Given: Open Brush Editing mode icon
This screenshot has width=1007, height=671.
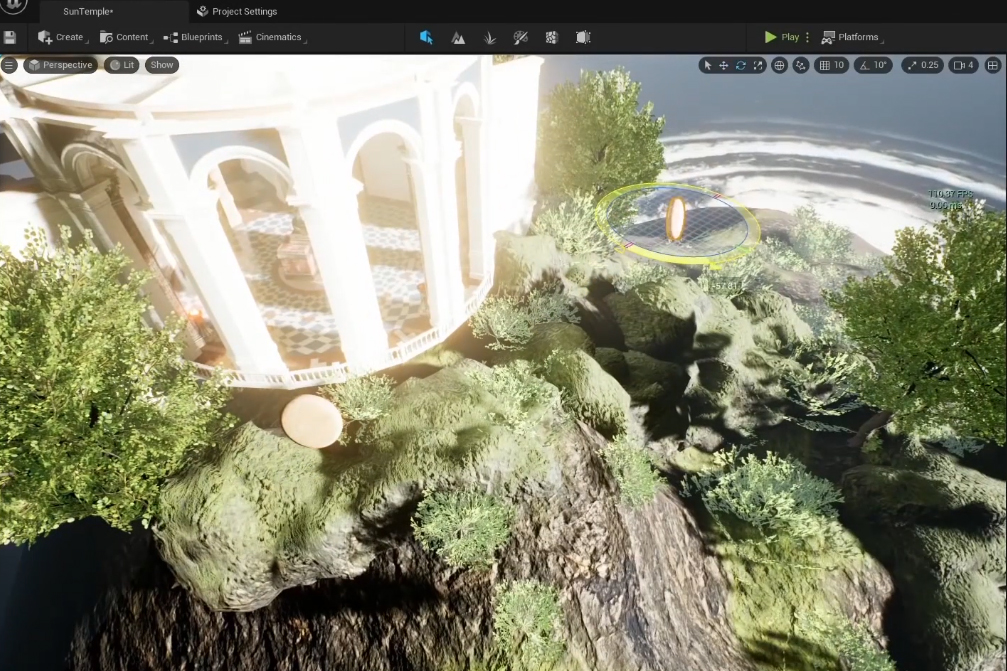Looking at the screenshot, I should [583, 37].
